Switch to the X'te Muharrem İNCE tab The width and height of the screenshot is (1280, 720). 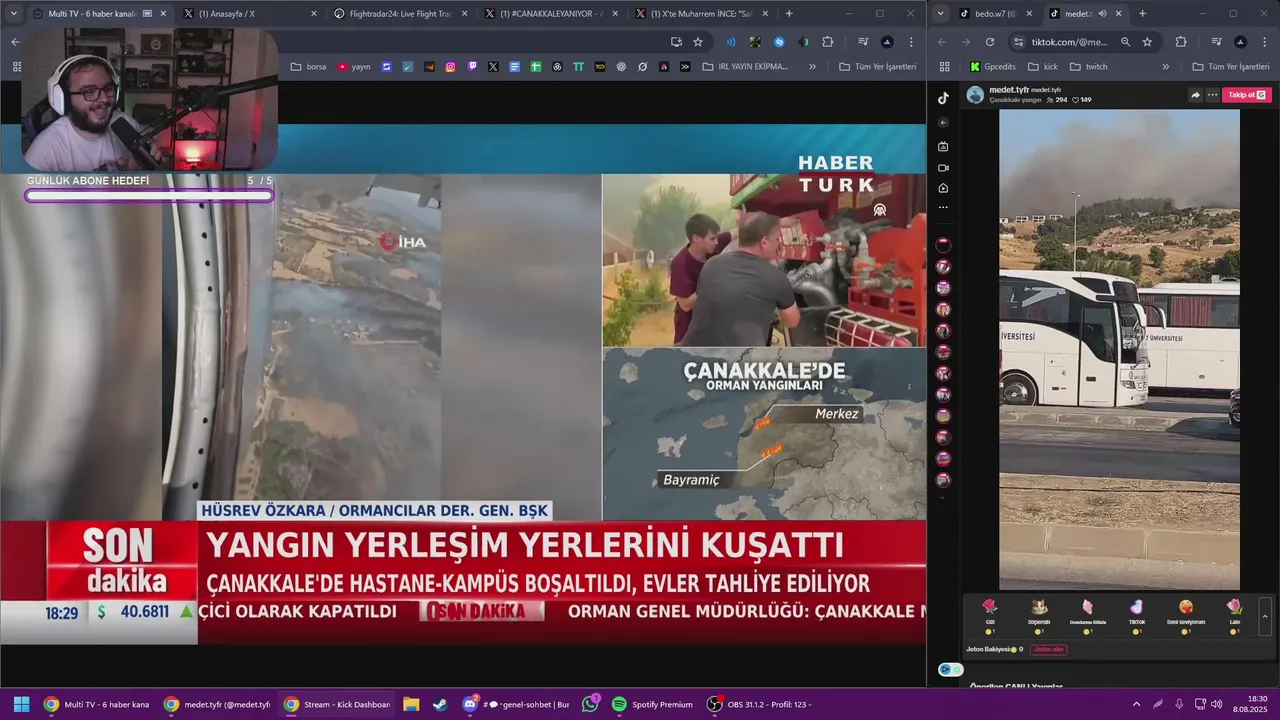point(700,14)
